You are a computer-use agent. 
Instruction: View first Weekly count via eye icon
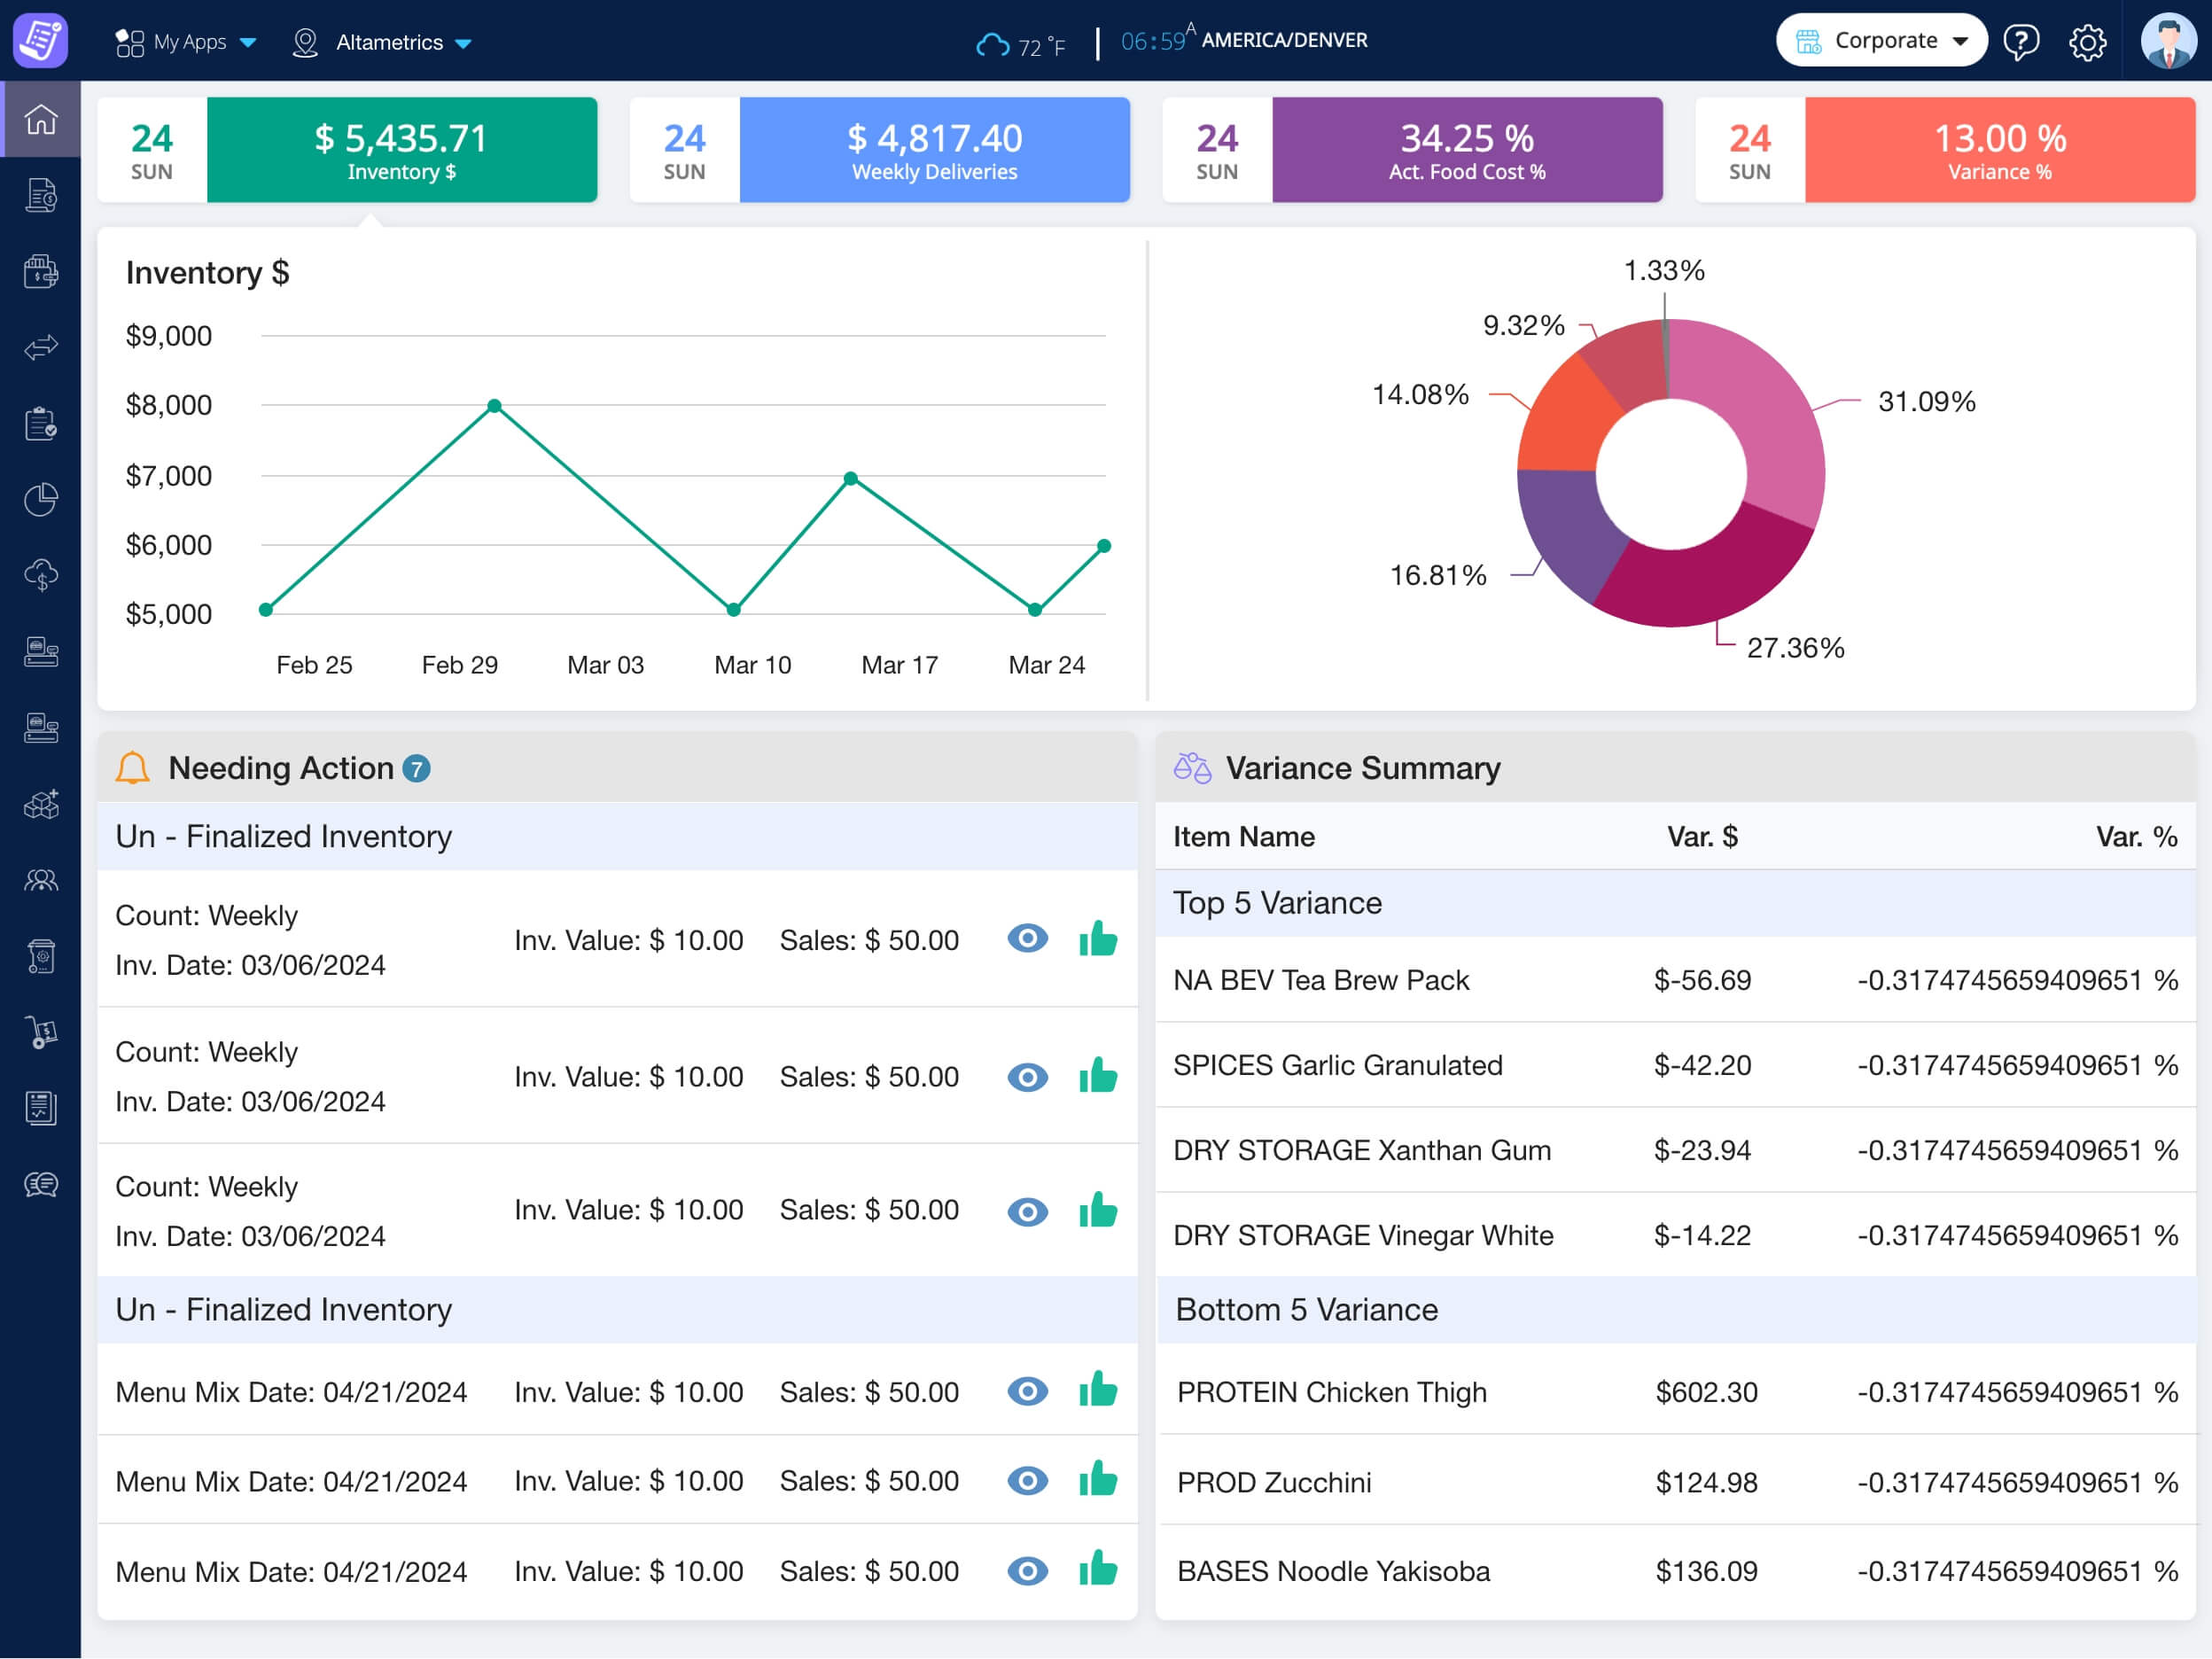(x=1027, y=939)
